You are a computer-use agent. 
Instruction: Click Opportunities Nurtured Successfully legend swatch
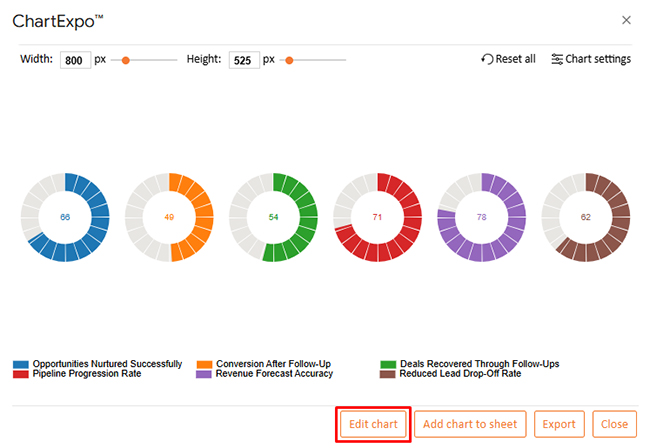[x=21, y=364]
